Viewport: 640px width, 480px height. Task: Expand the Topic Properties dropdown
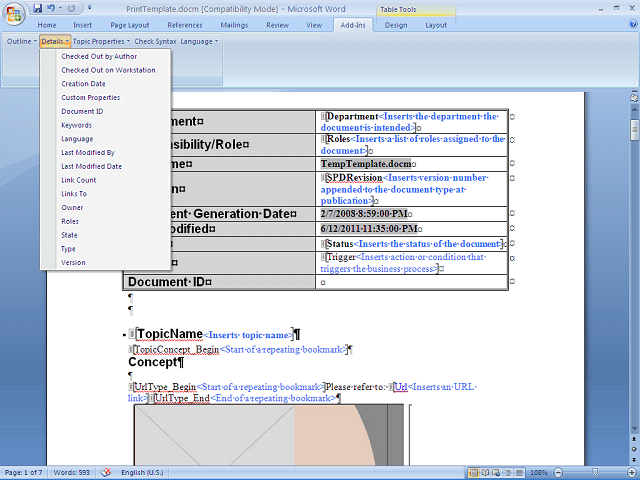coord(102,41)
